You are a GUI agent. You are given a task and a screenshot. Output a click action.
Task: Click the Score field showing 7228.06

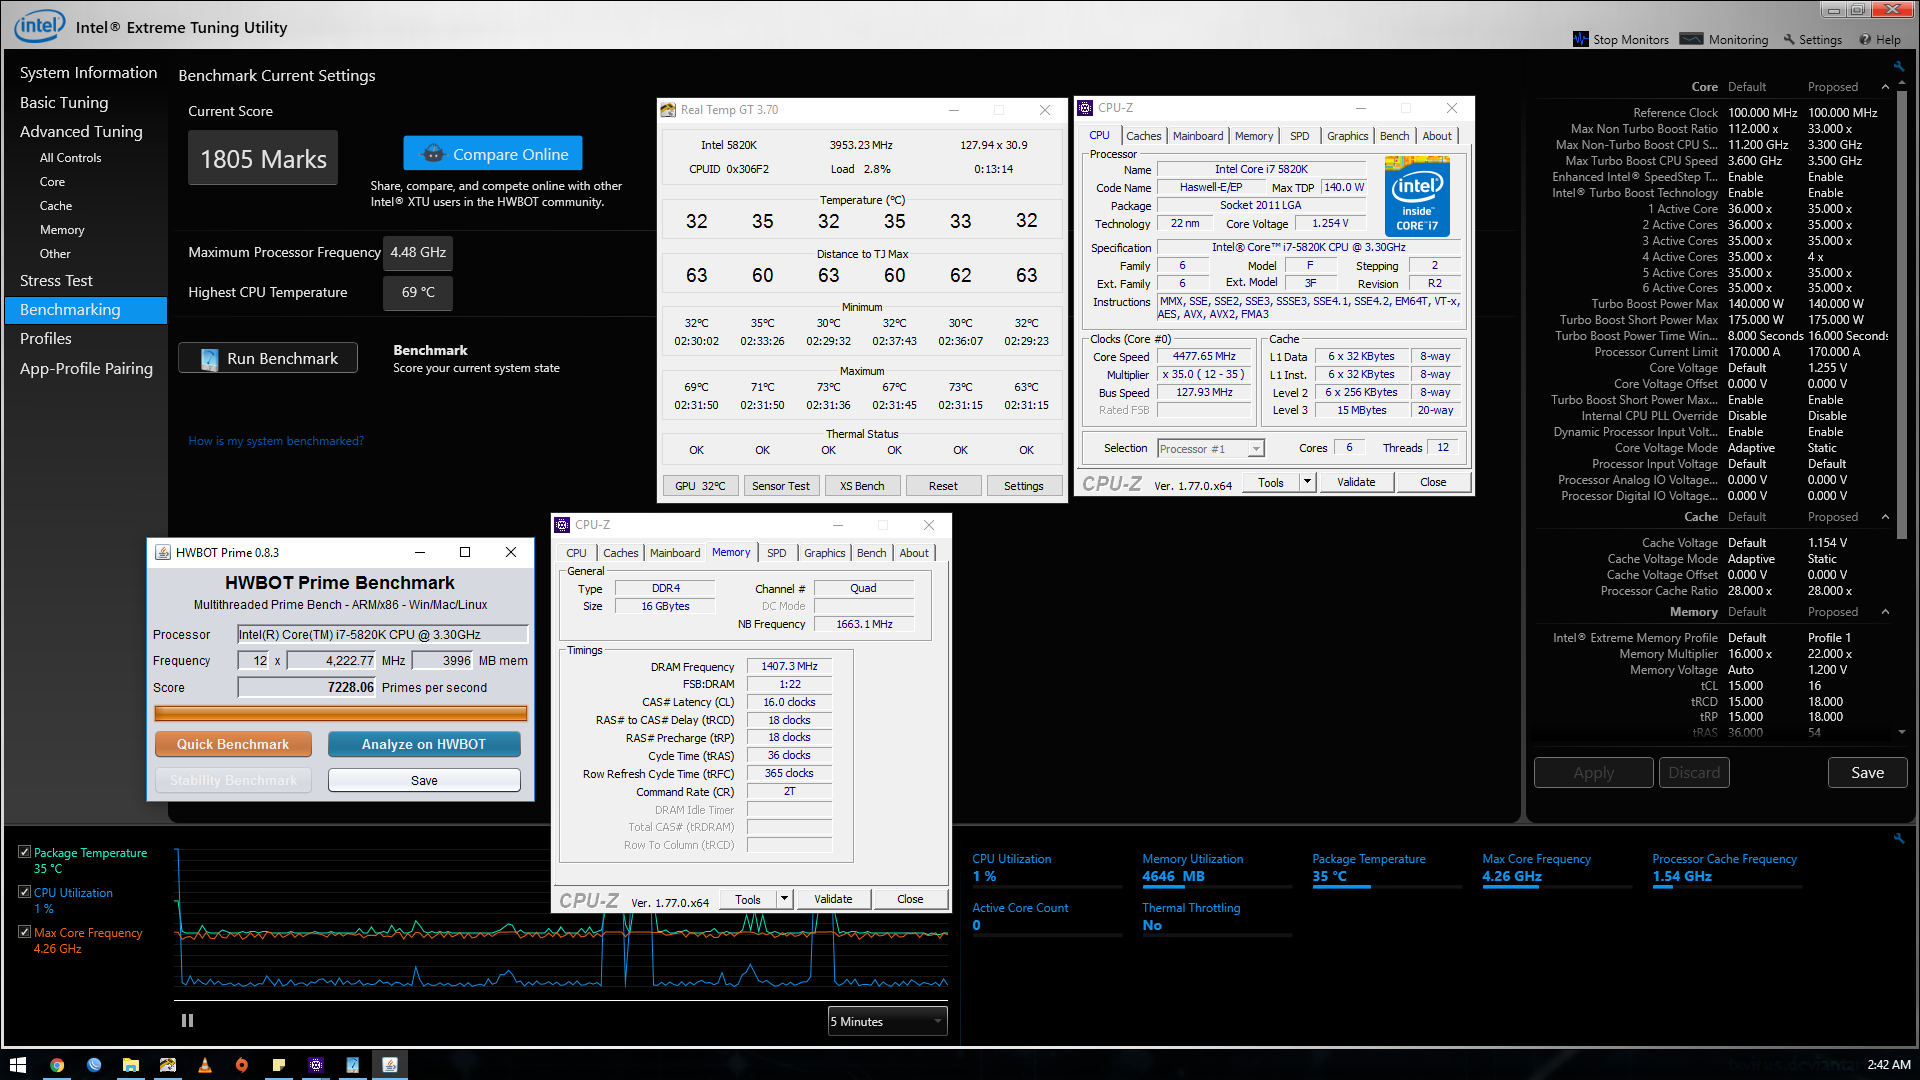[307, 687]
